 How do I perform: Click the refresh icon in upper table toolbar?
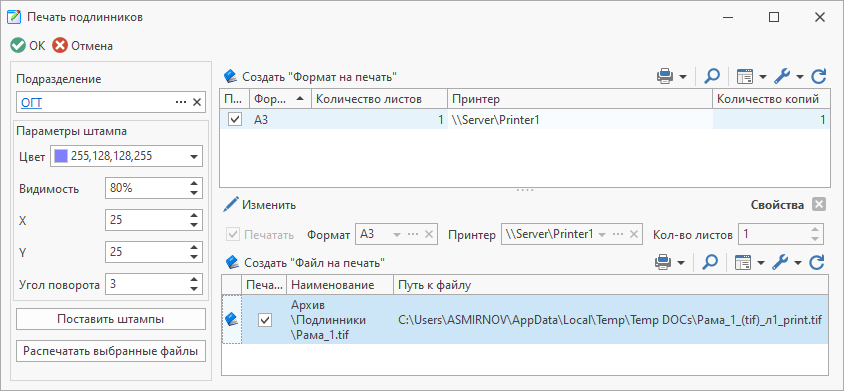point(818,77)
